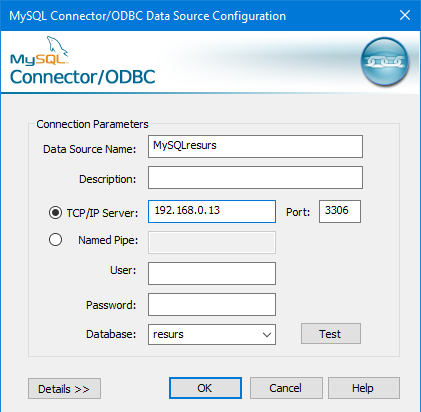
Task: Expand options with the Details >> button
Action: [64, 388]
